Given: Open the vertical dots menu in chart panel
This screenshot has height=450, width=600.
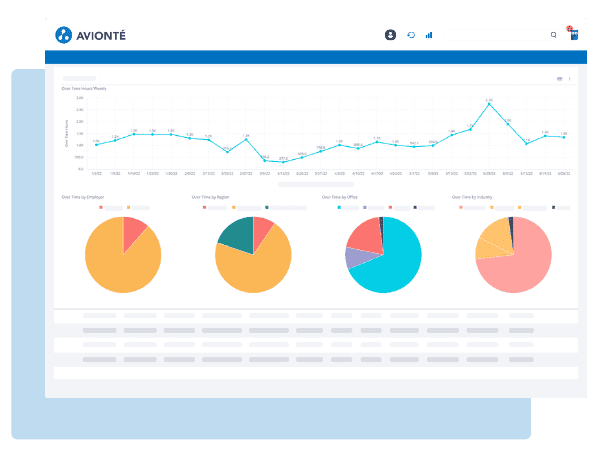Looking at the screenshot, I should point(569,79).
